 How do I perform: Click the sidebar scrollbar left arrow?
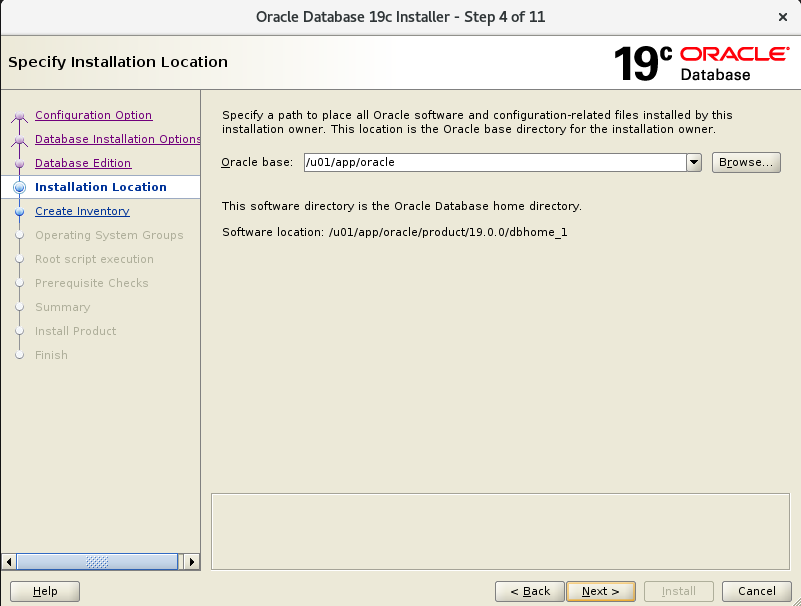(x=9, y=562)
